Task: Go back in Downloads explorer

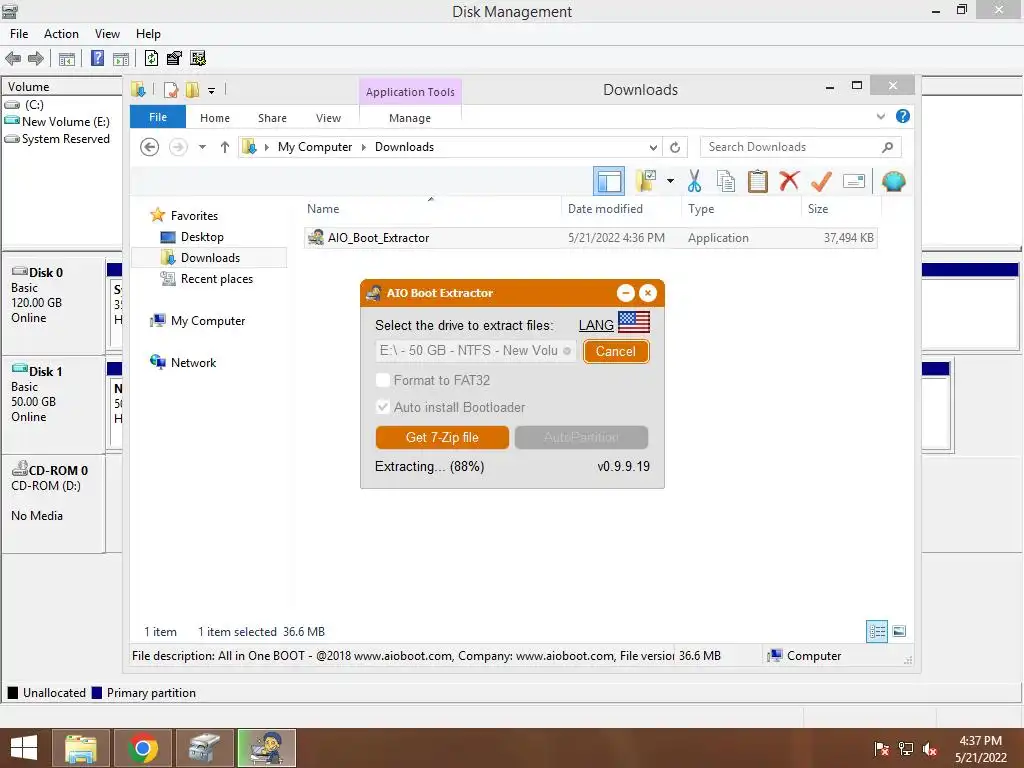Action: click(150, 147)
